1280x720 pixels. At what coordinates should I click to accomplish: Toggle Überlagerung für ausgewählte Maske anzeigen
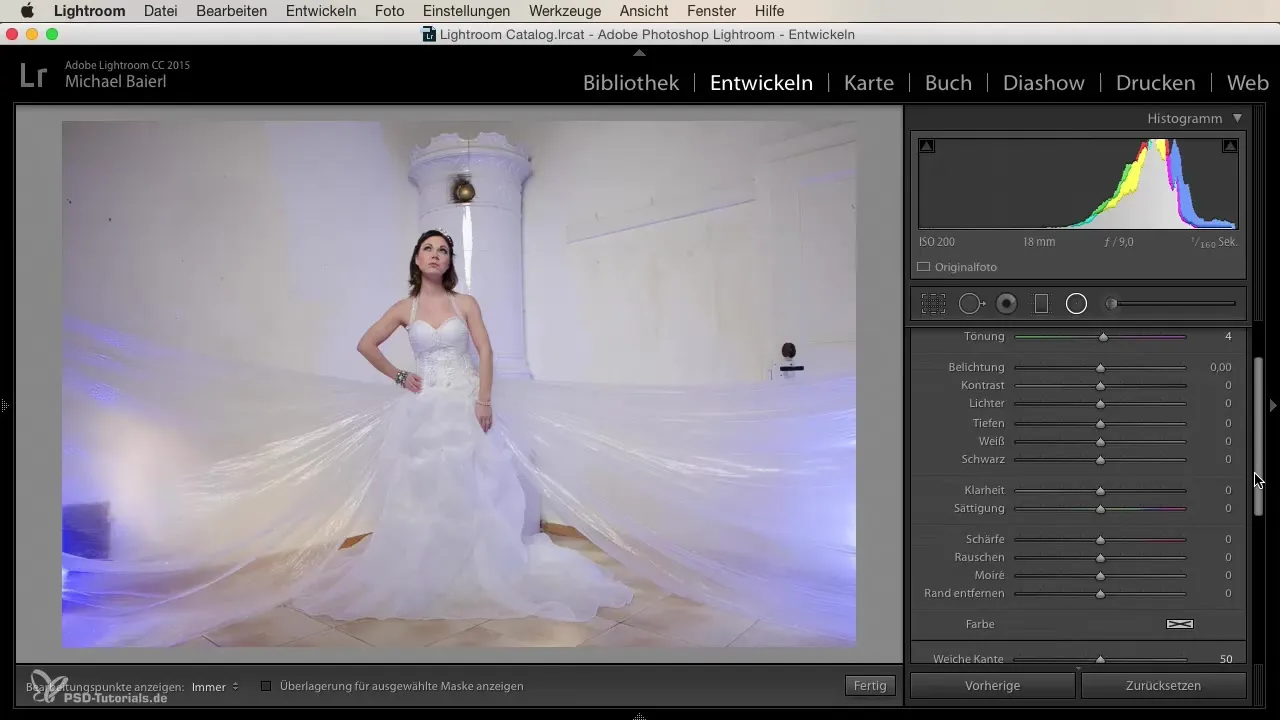(266, 686)
